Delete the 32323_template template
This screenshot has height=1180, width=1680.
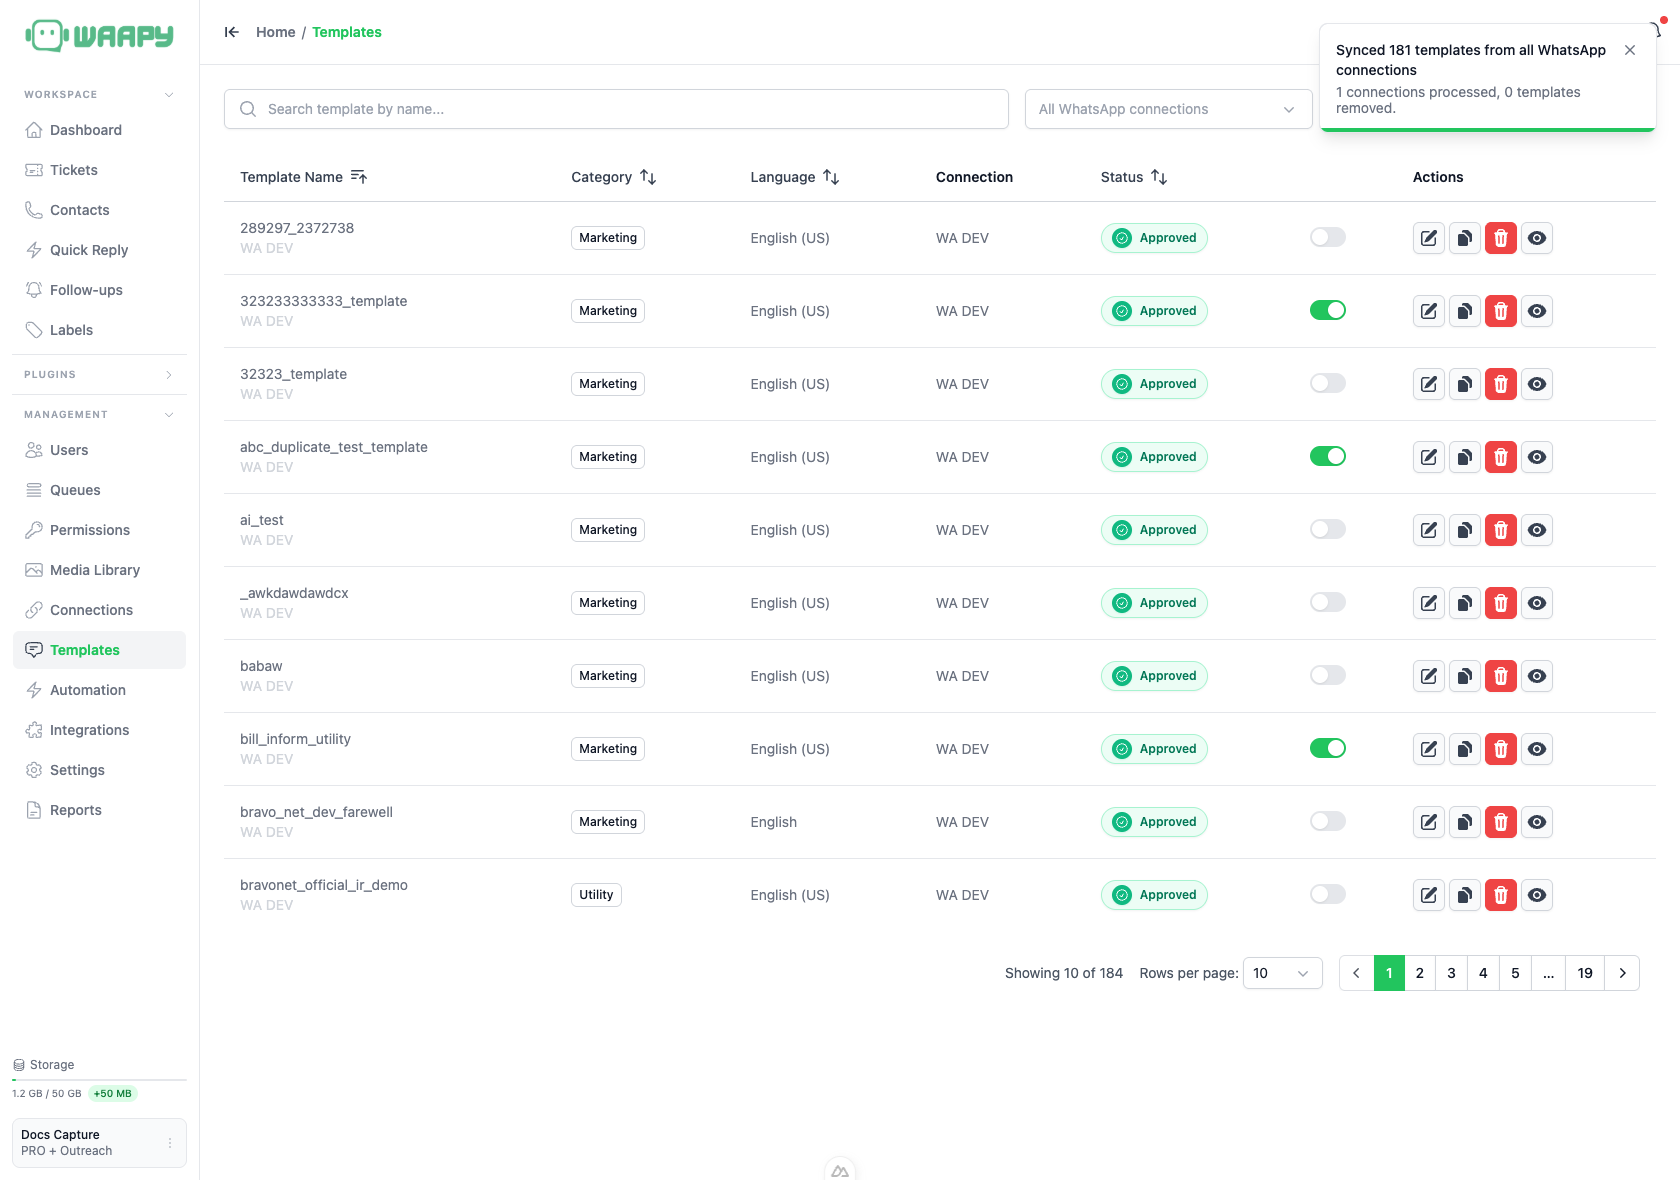pyautogui.click(x=1501, y=384)
